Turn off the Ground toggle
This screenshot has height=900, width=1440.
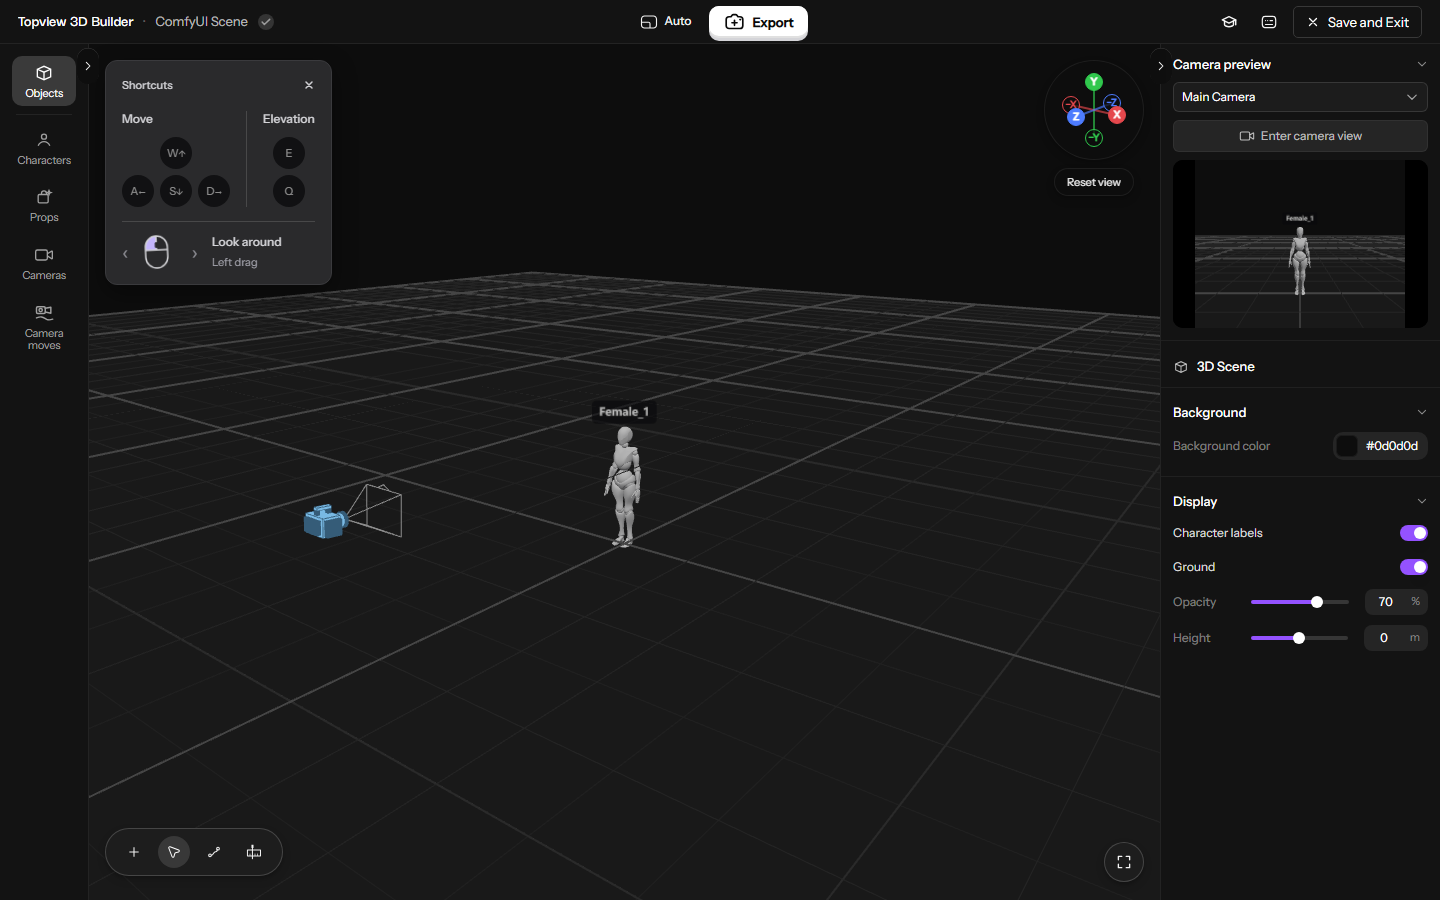coord(1414,567)
